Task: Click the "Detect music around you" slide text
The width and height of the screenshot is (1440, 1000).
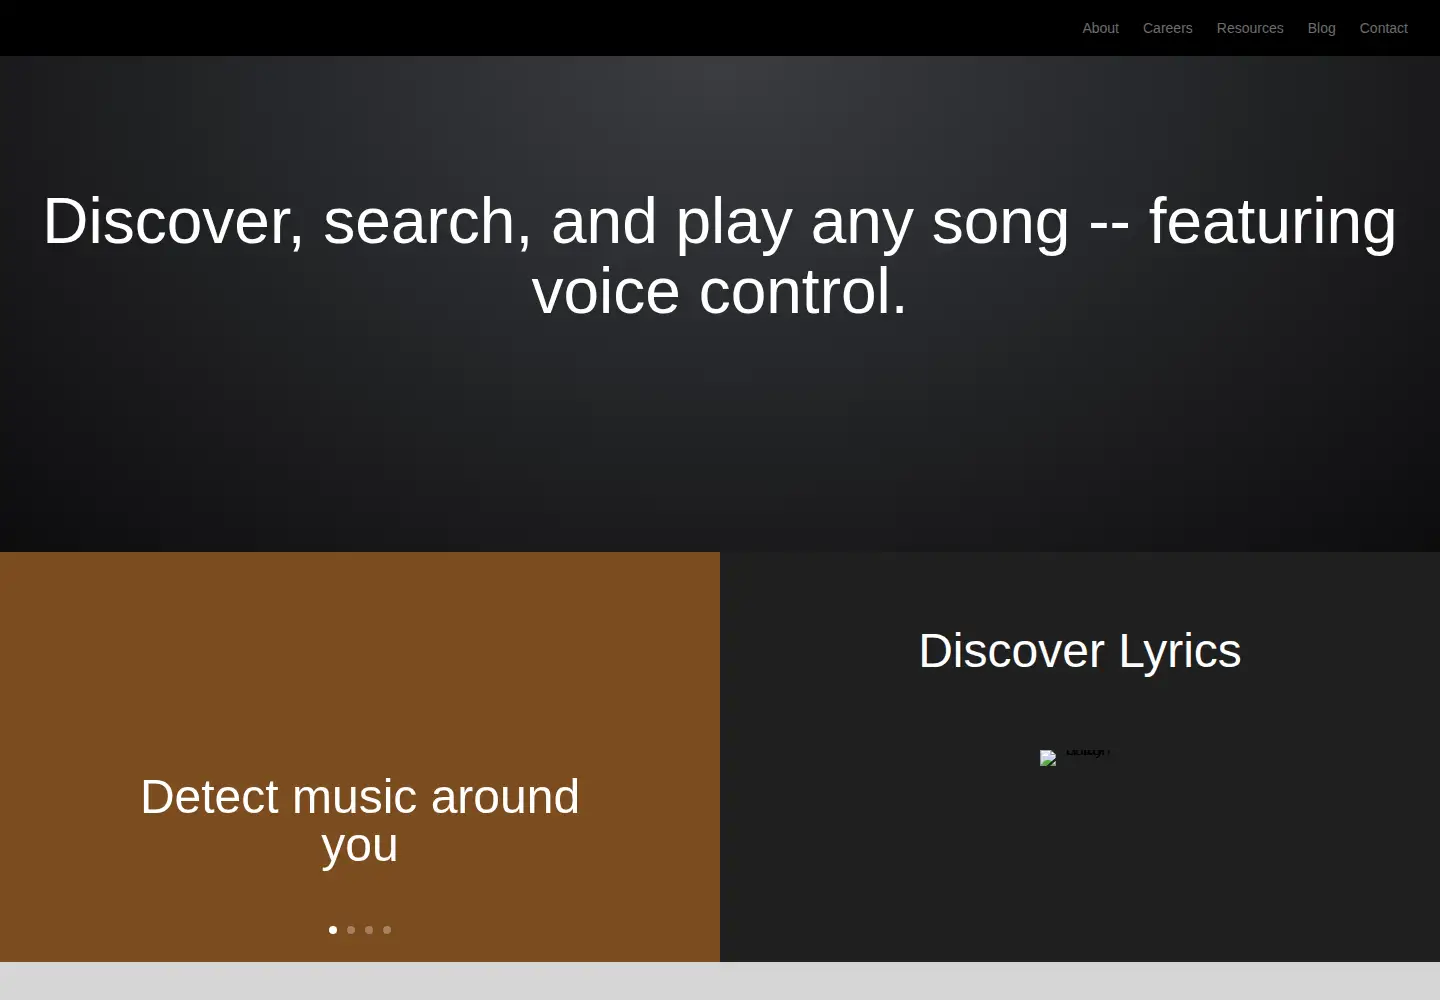Action: (x=360, y=821)
